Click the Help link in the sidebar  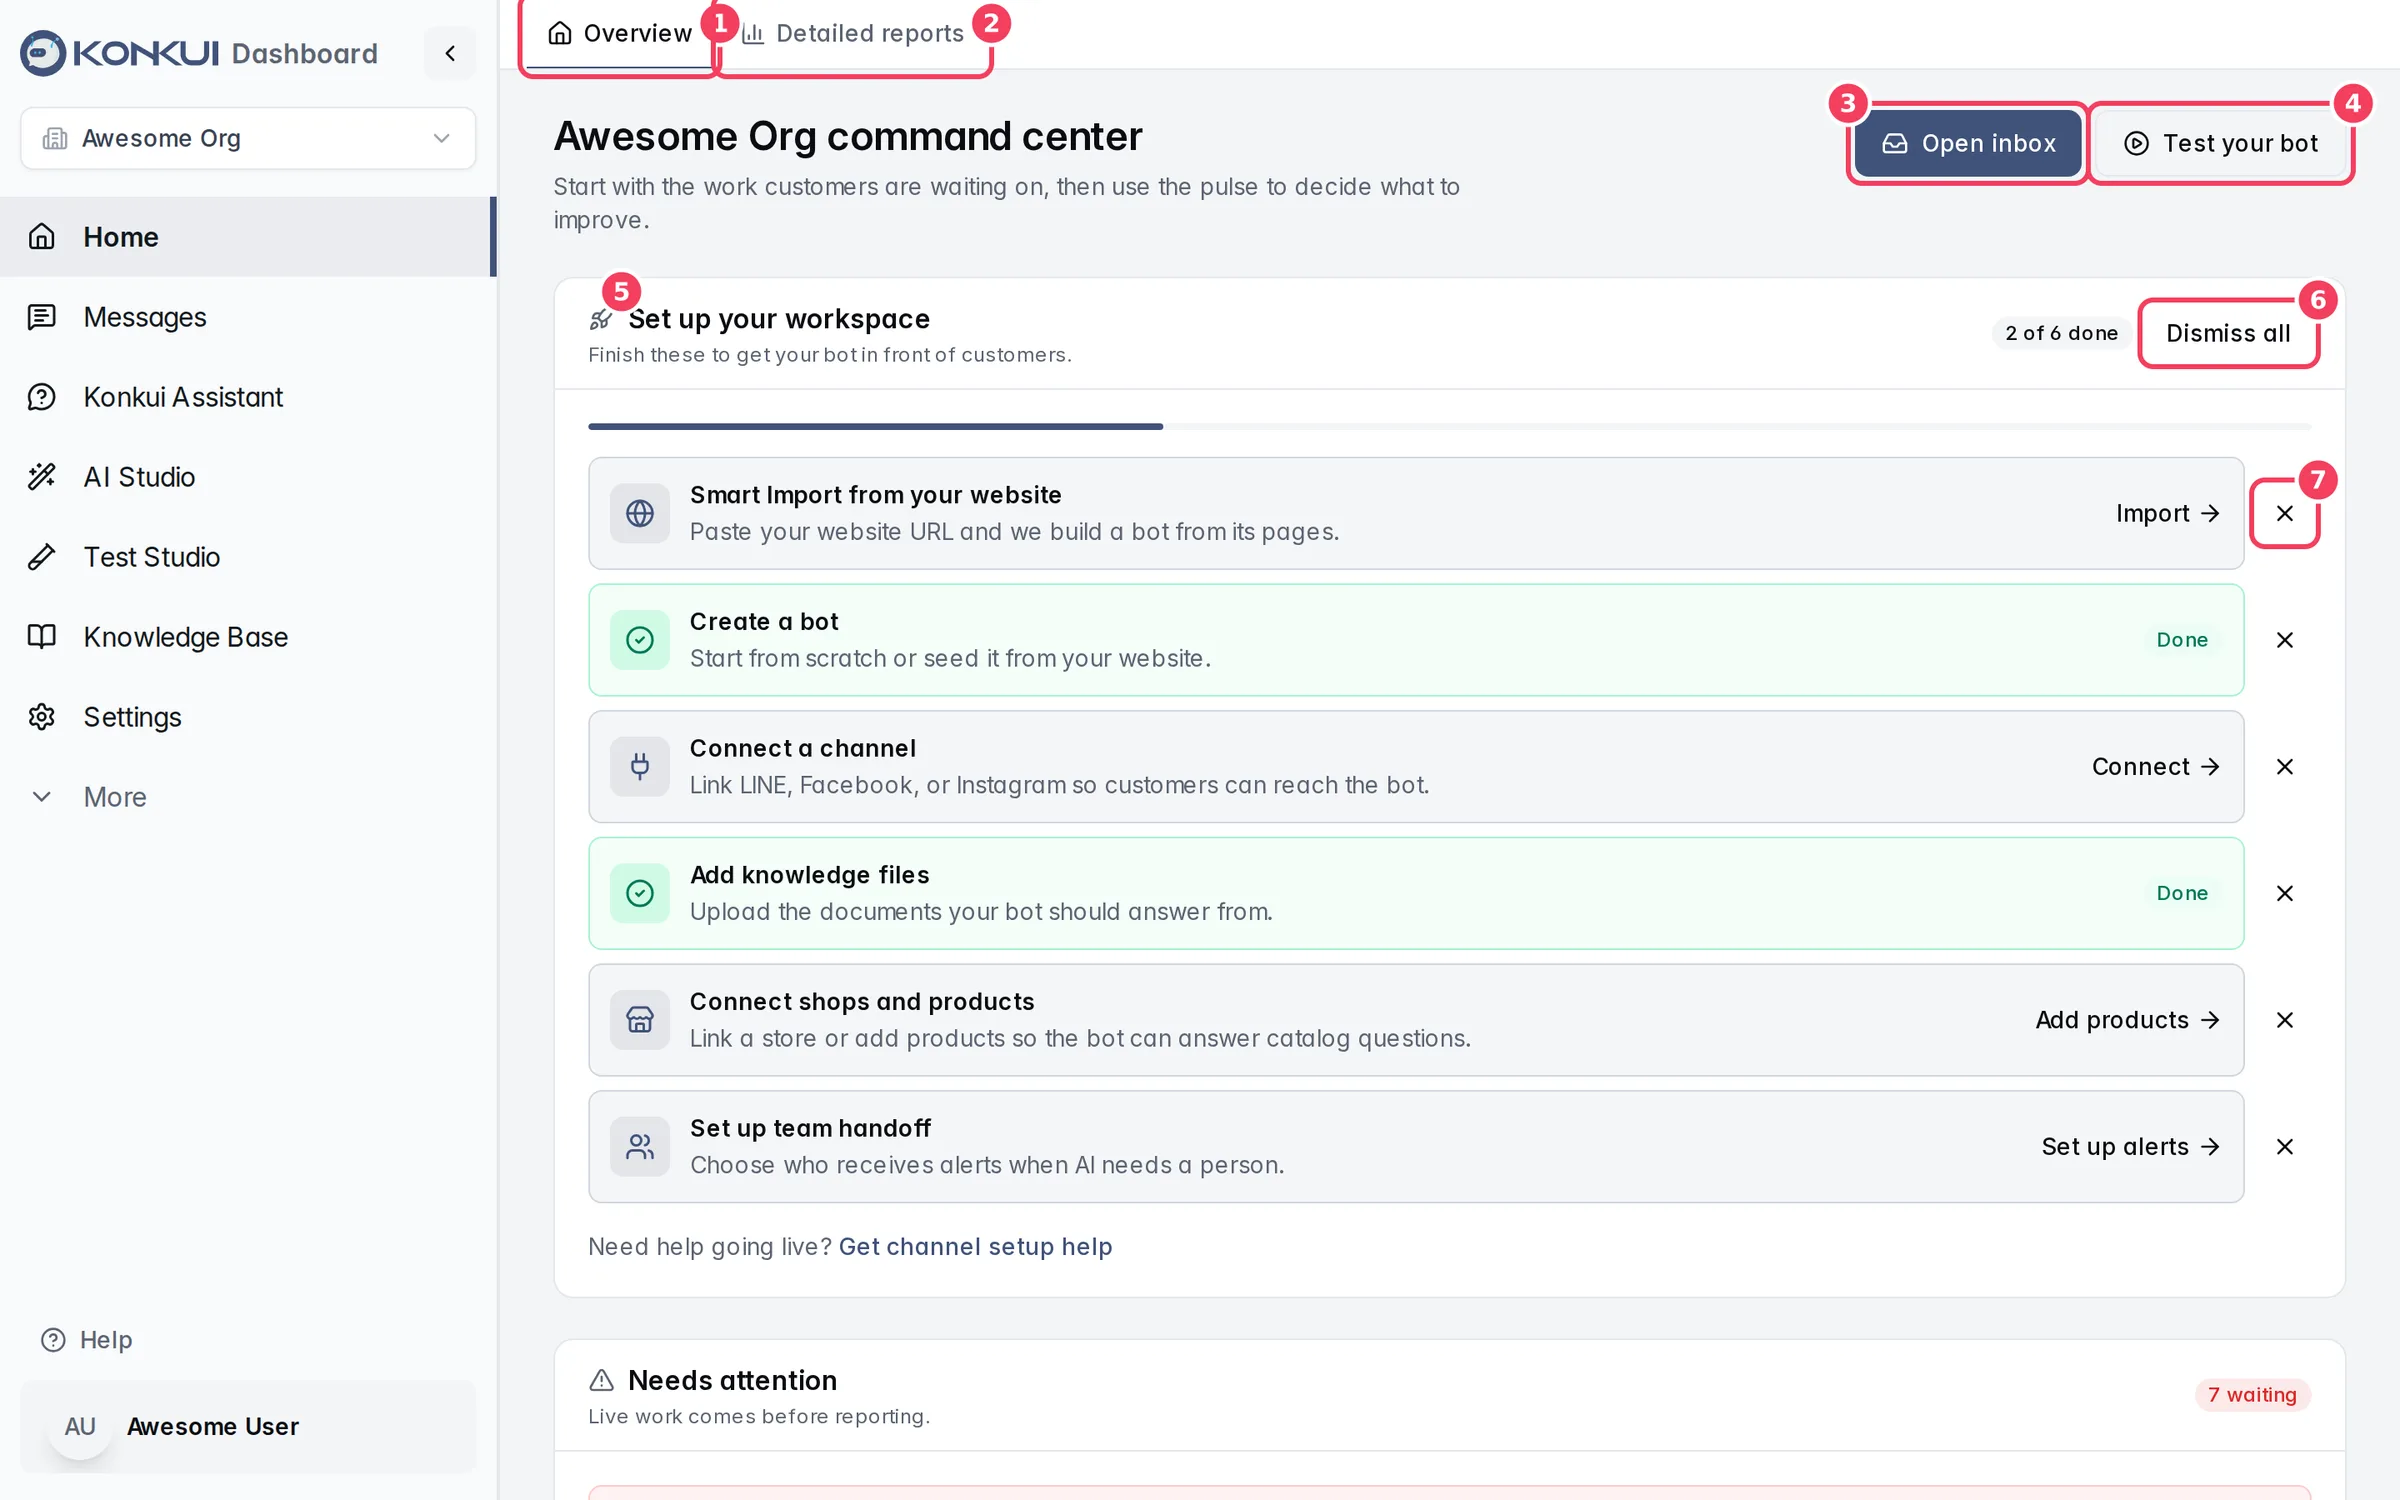[86, 1340]
